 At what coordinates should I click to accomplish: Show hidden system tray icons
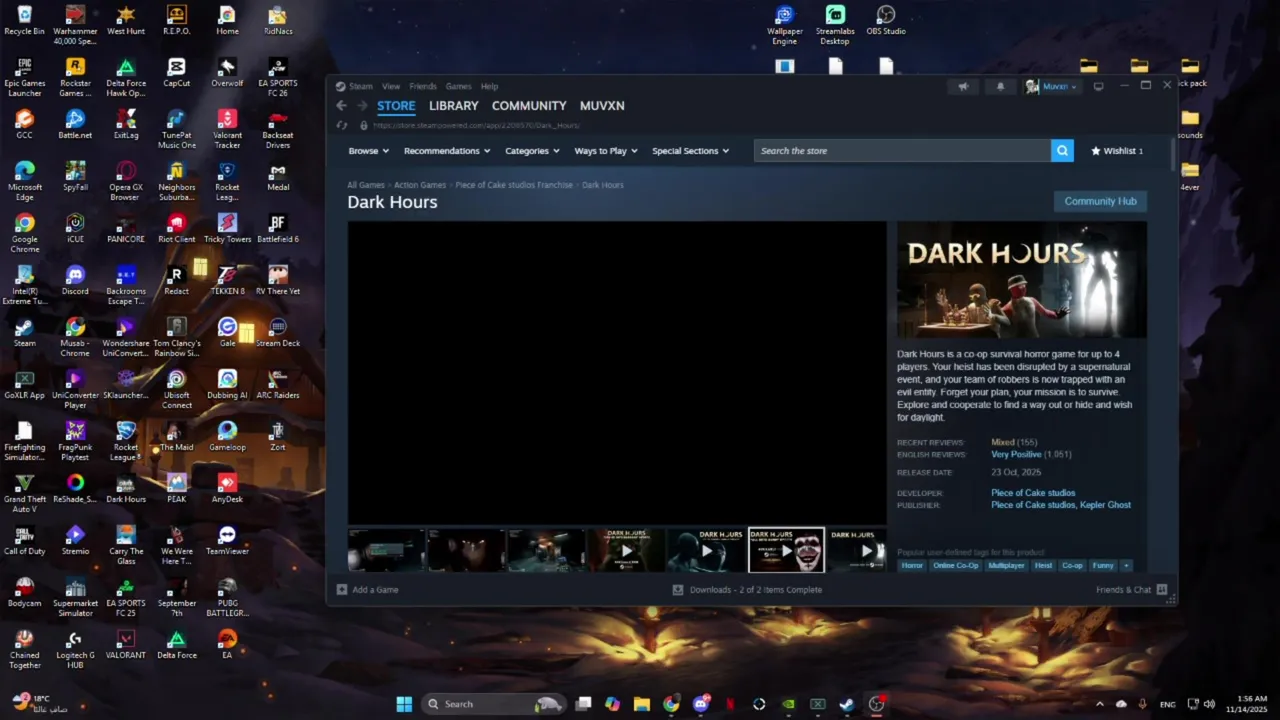click(1099, 704)
